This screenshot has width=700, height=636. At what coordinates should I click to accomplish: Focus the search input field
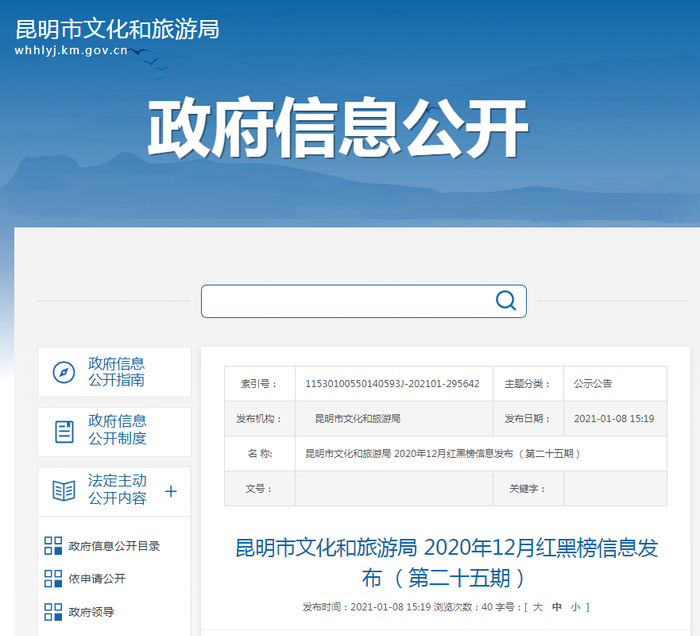click(x=363, y=301)
